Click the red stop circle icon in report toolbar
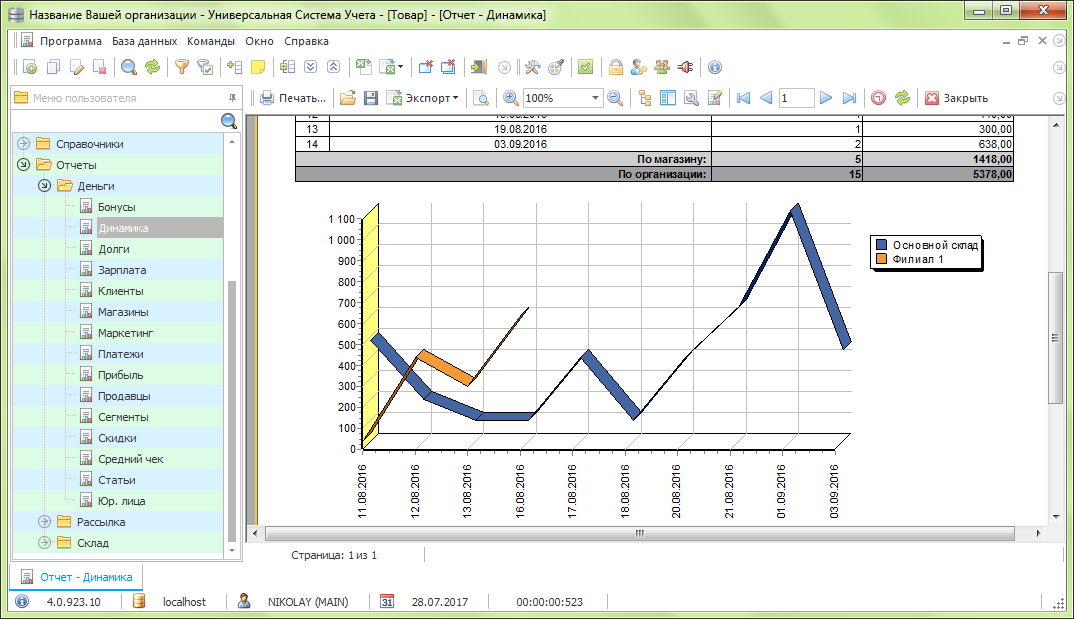 878,98
